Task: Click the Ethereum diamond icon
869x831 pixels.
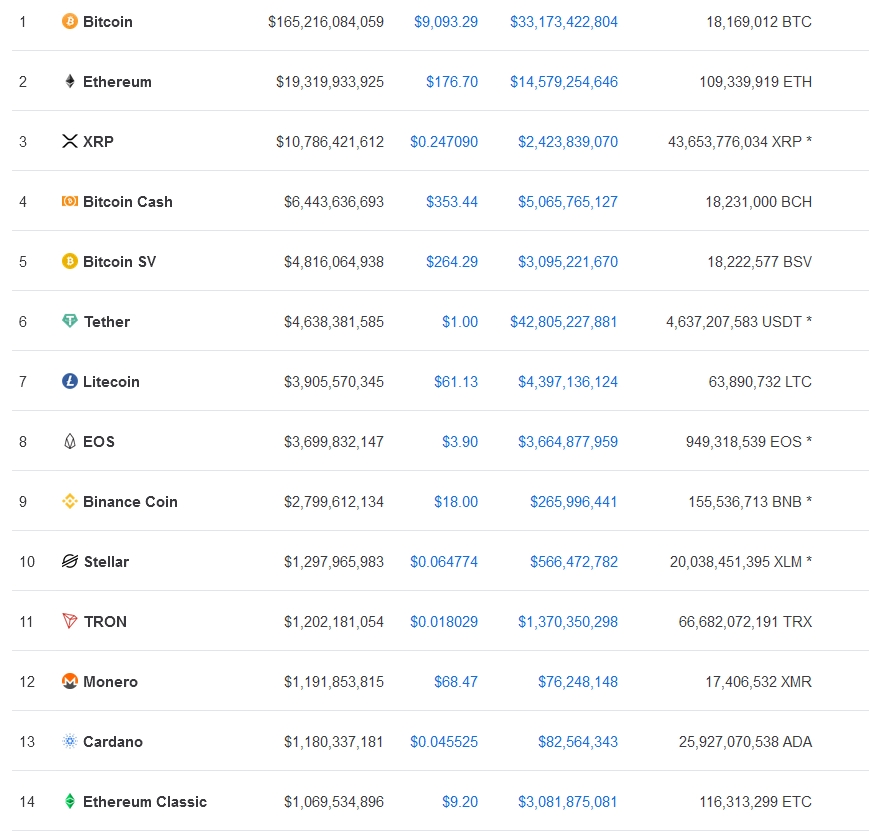Action: click(69, 81)
